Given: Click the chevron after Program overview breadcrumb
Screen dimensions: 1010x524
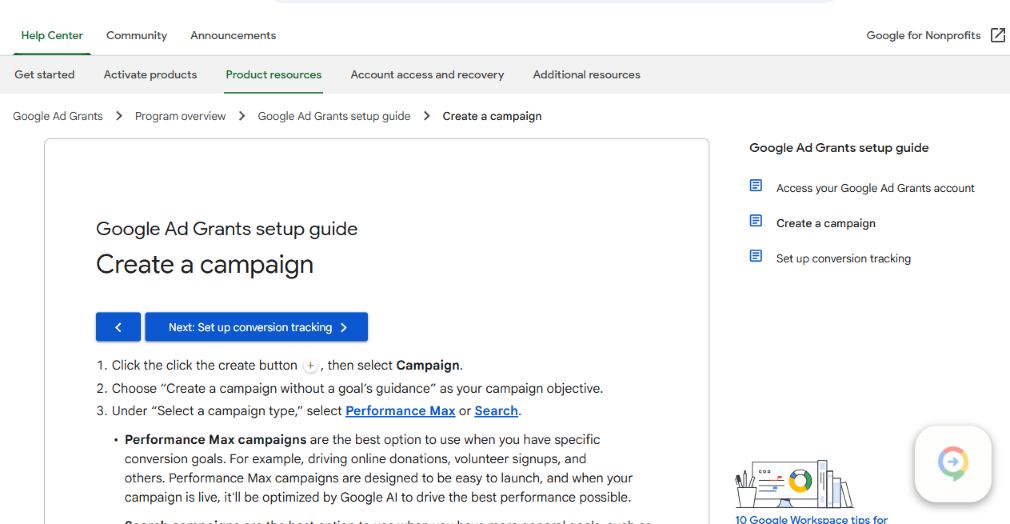Looking at the screenshot, I should click(x=242, y=116).
